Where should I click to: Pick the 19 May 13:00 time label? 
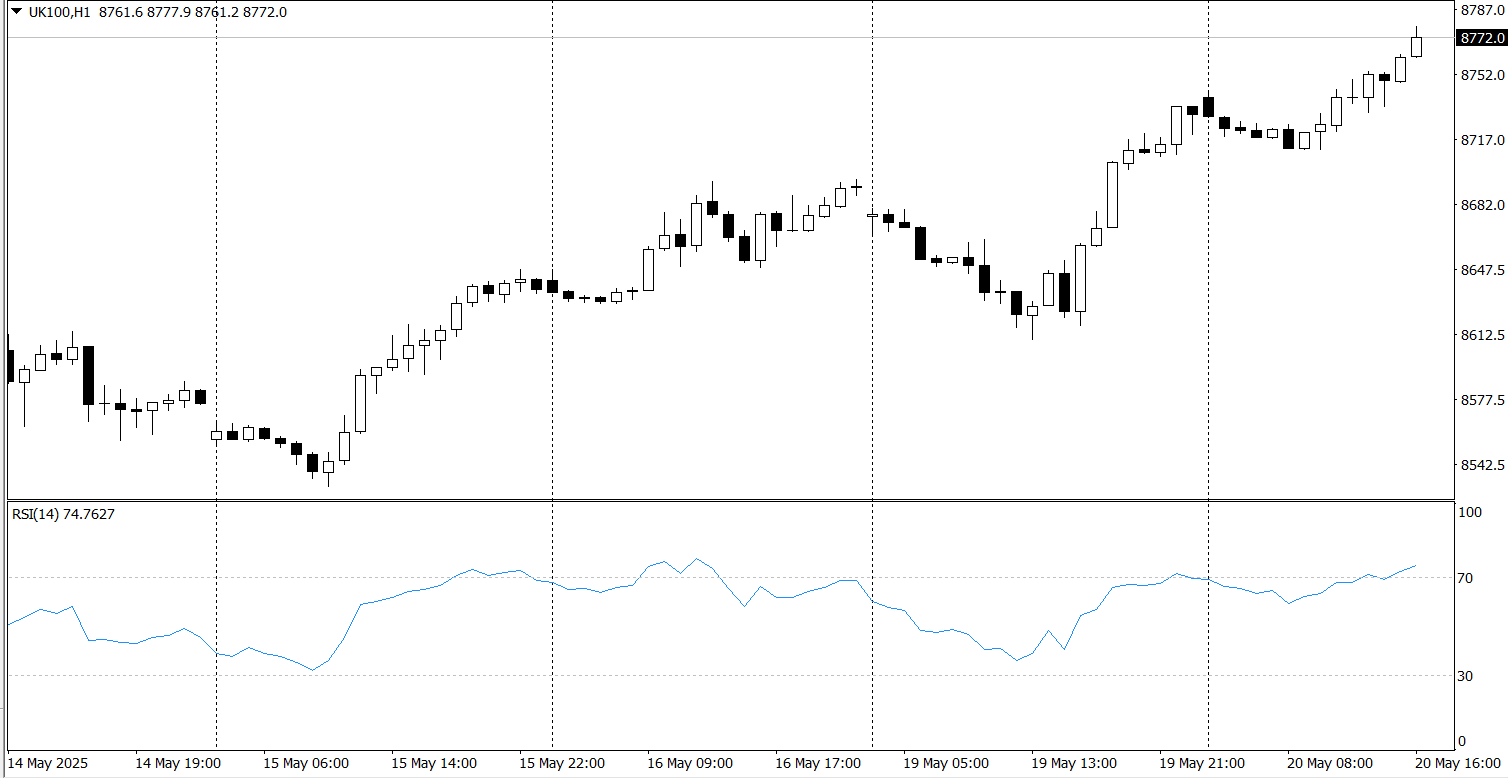[x=1074, y=763]
